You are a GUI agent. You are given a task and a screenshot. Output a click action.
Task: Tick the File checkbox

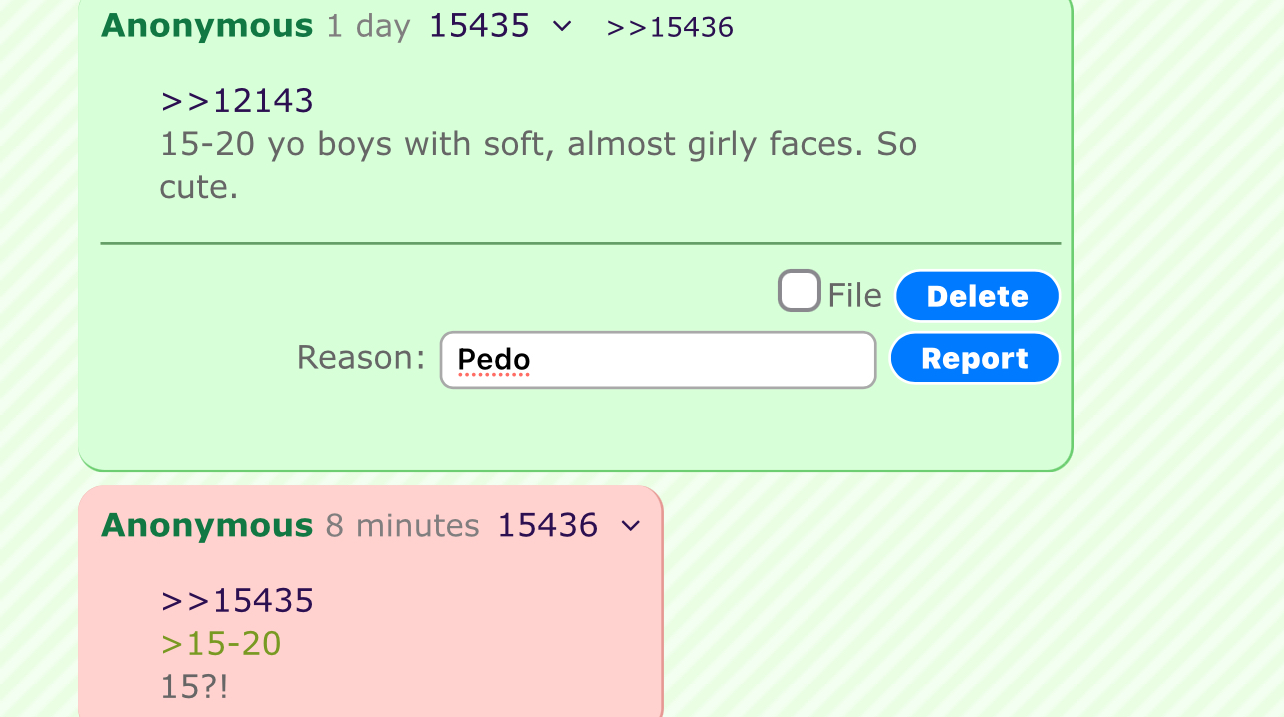pyautogui.click(x=799, y=292)
